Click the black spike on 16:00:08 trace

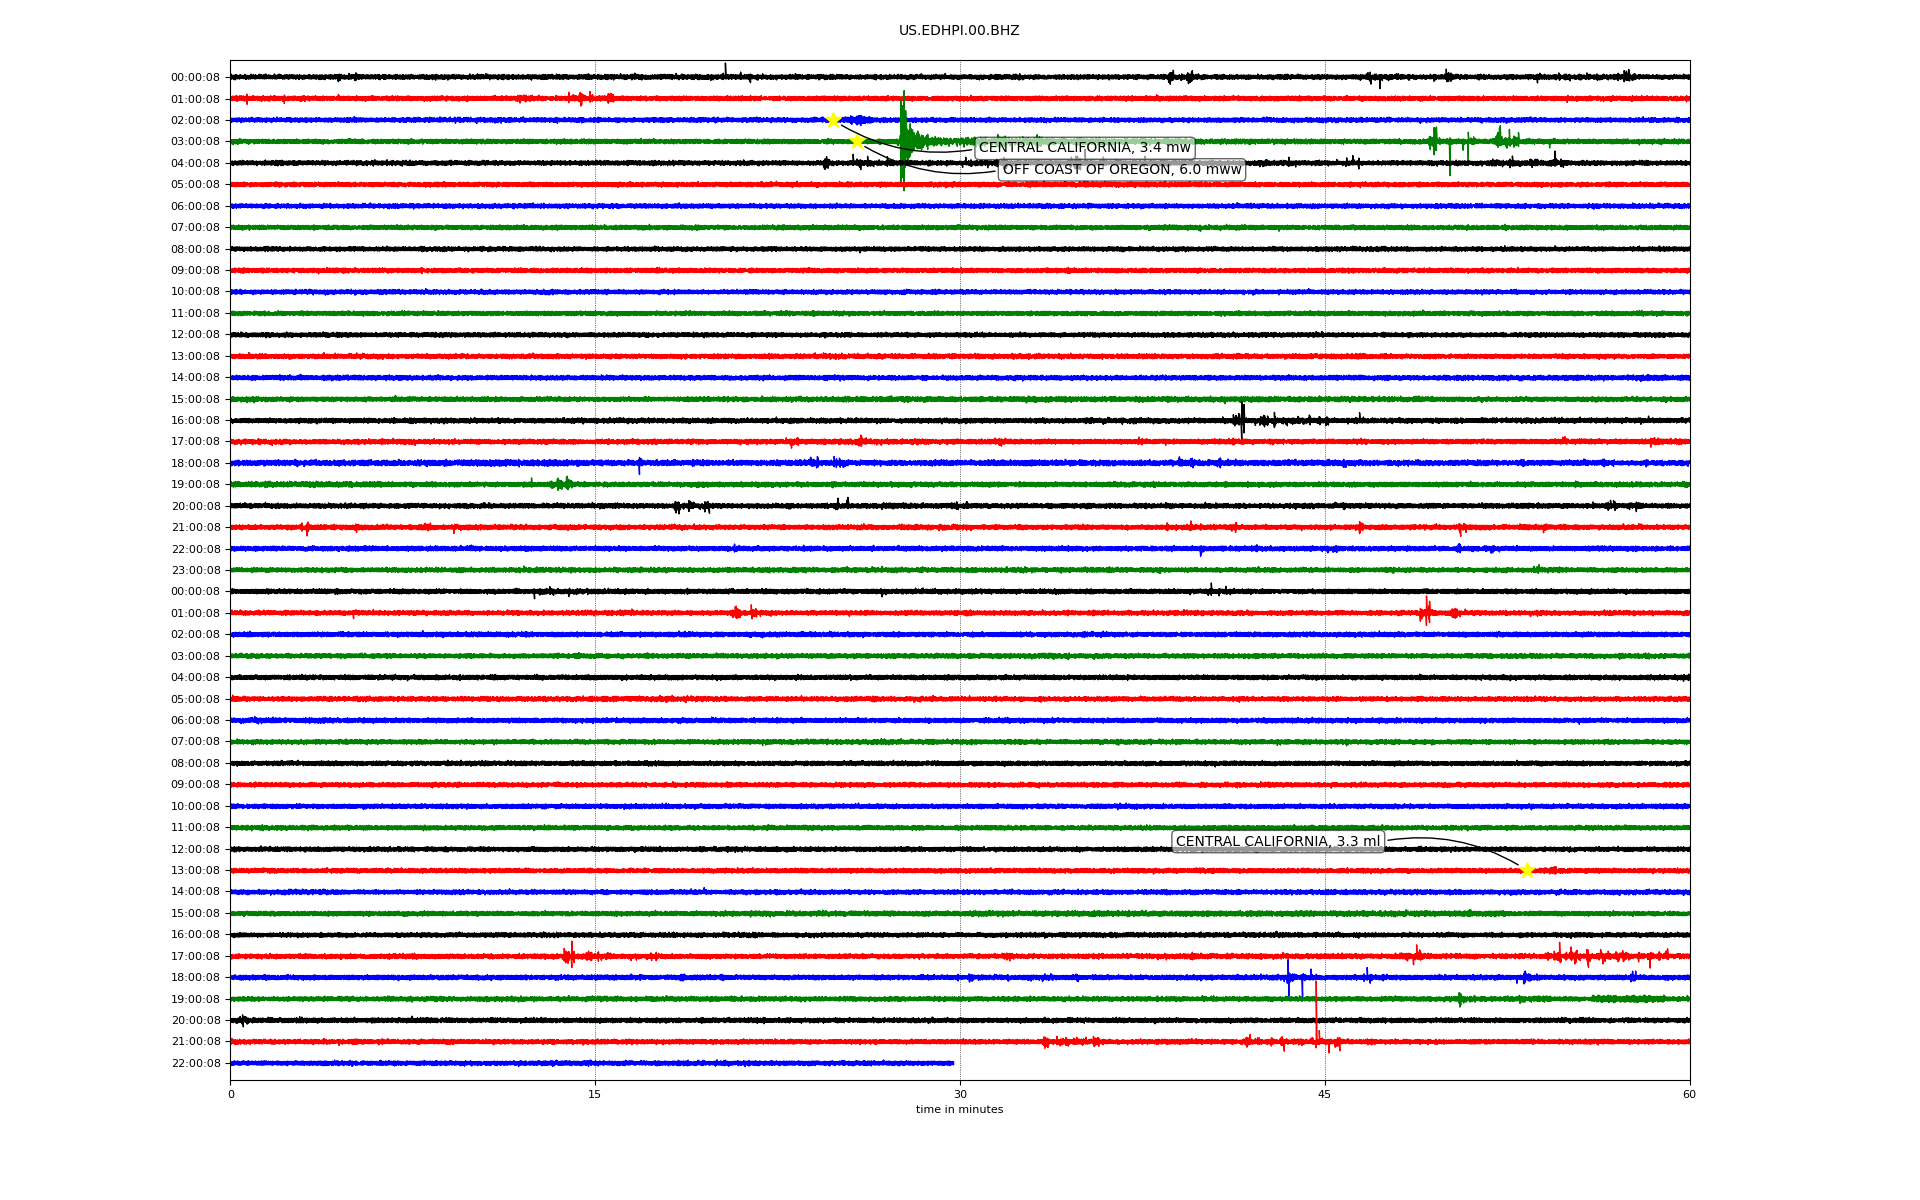point(1242,418)
